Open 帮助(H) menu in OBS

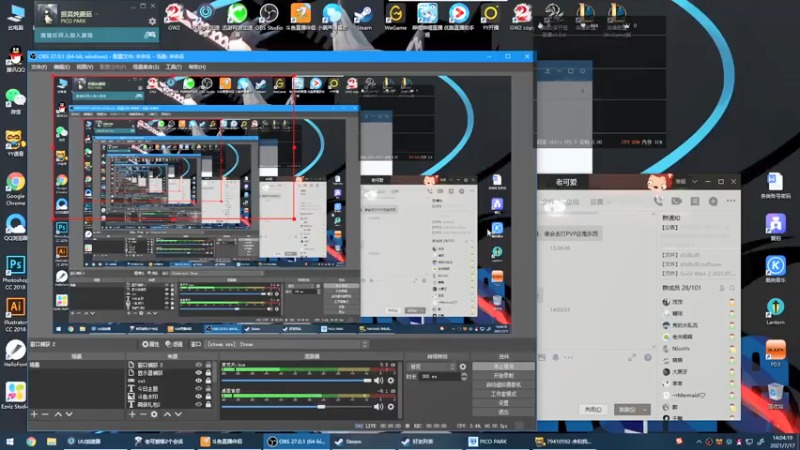click(197, 67)
